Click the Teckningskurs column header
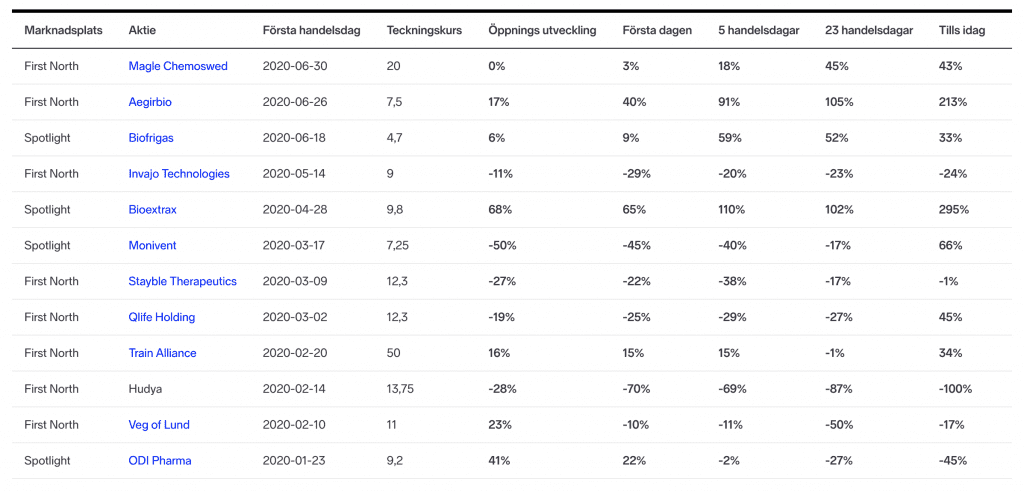1024x491 pixels. coord(424,30)
